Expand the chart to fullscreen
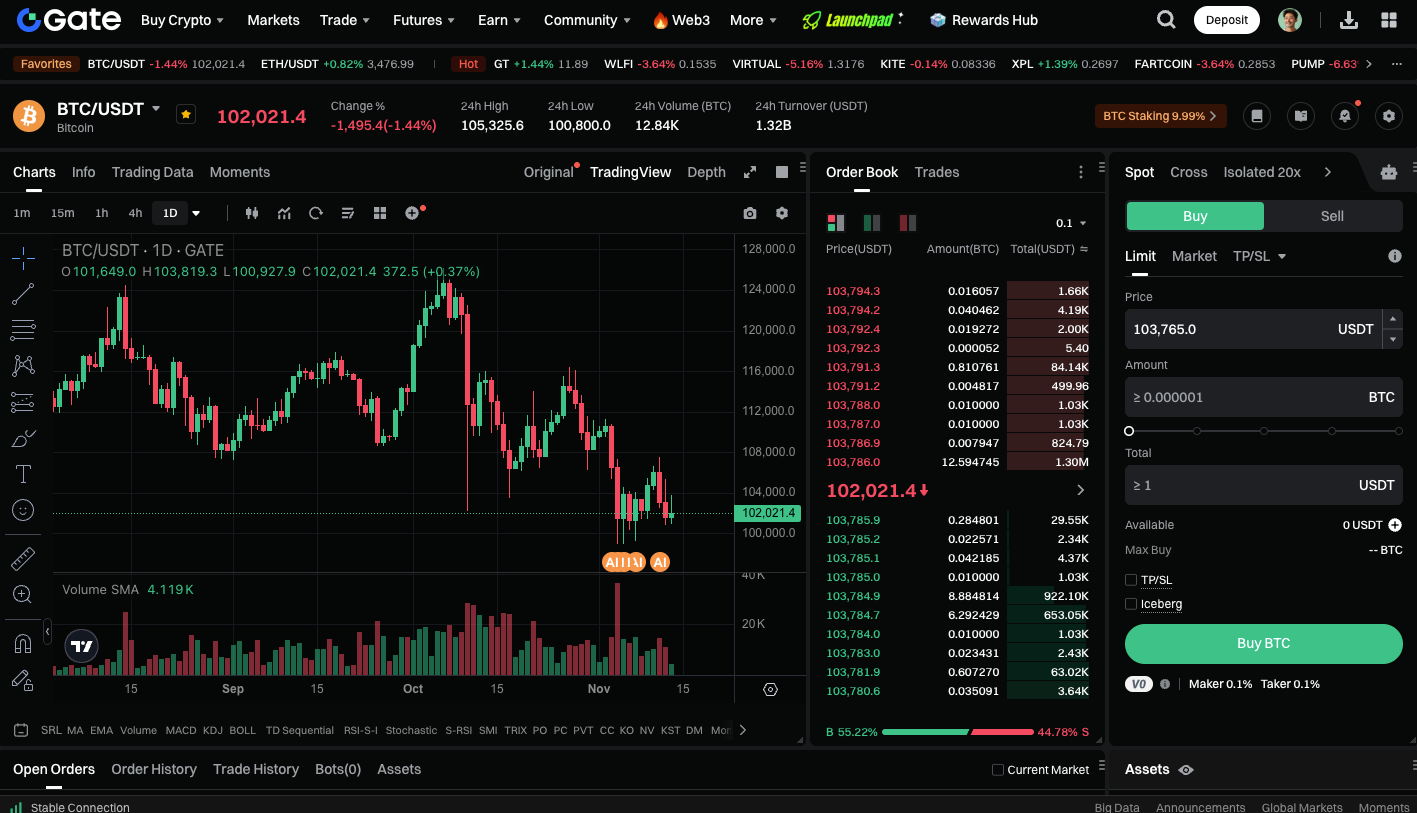This screenshot has width=1417, height=813. 750,172
